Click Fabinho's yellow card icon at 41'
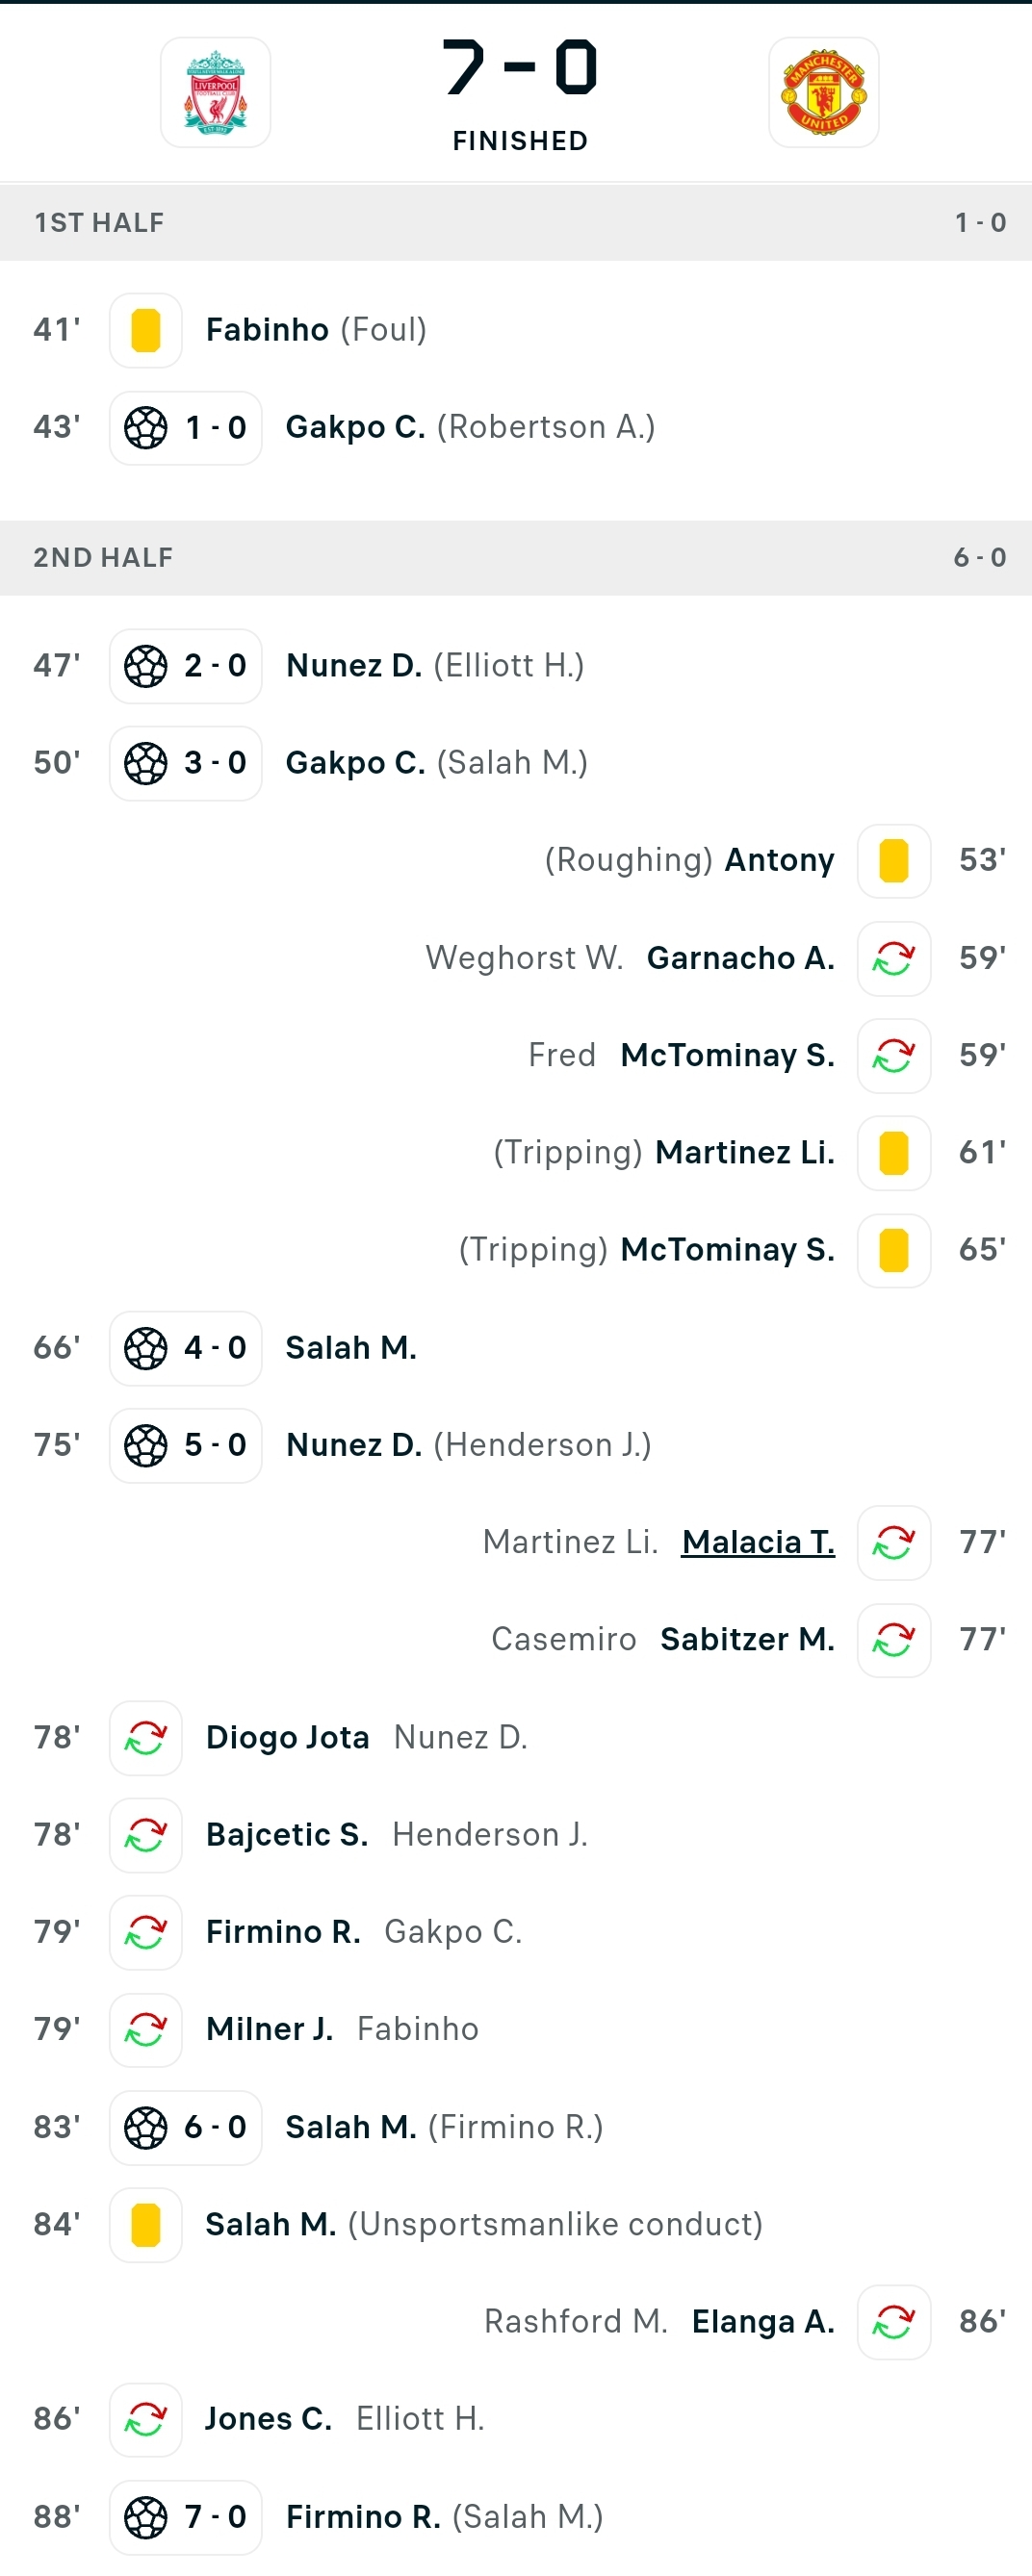The image size is (1032, 2576). point(146,330)
